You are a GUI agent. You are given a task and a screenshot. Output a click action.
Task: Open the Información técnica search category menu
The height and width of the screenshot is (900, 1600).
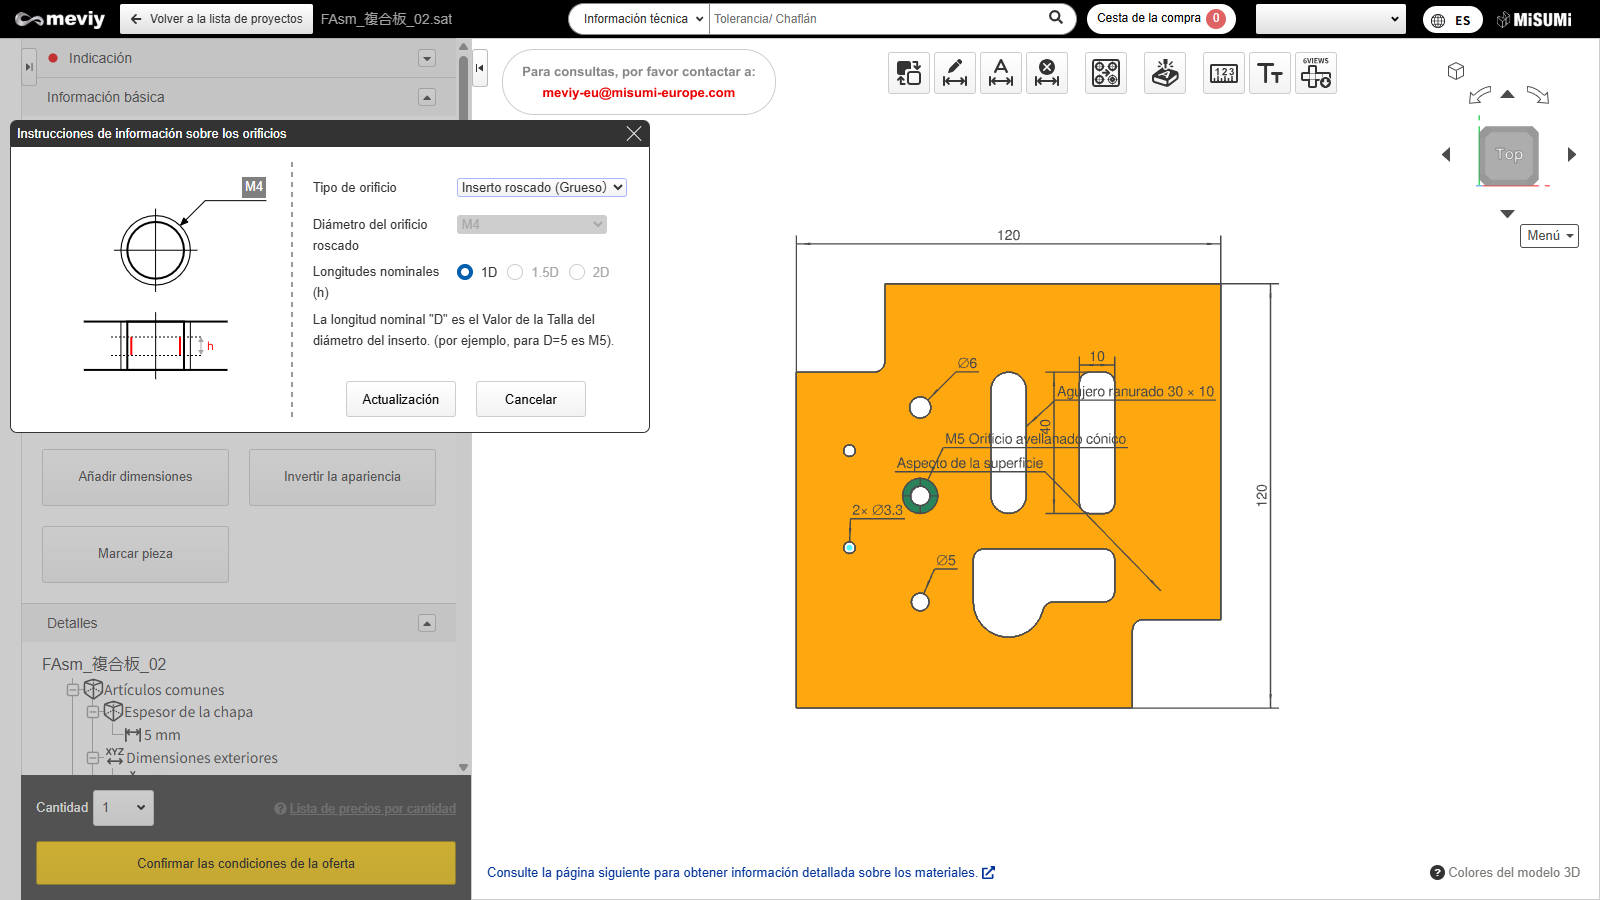[x=642, y=19]
